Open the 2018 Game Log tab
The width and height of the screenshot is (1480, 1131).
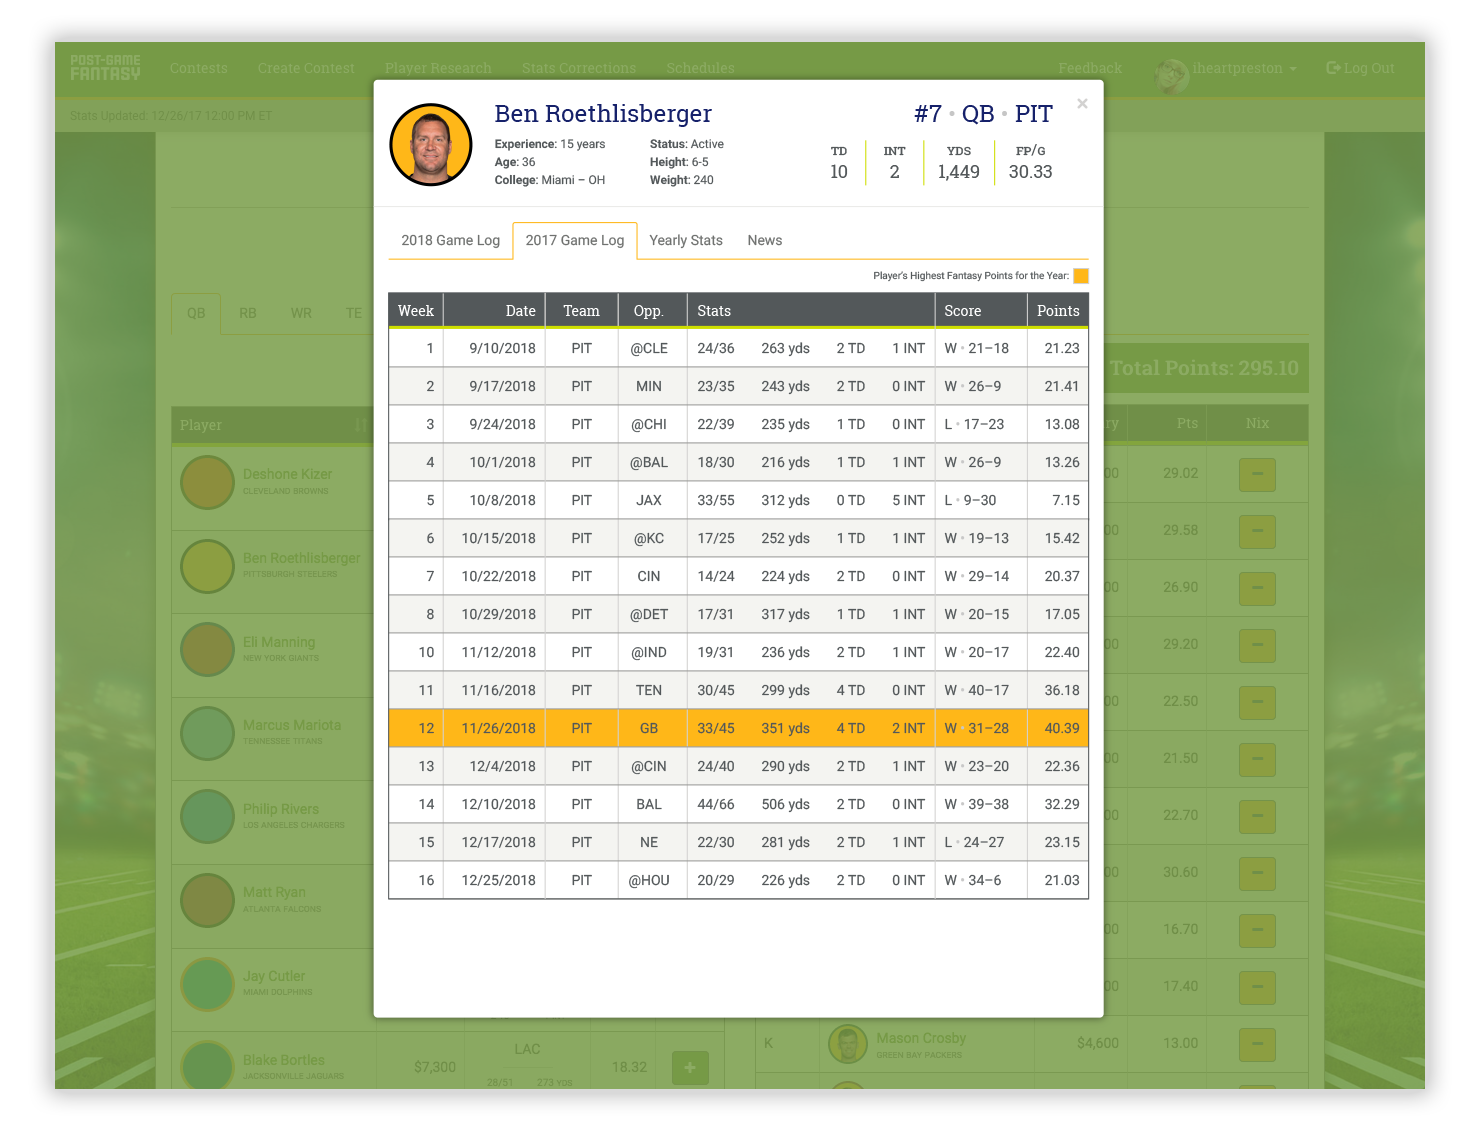pyautogui.click(x=450, y=240)
